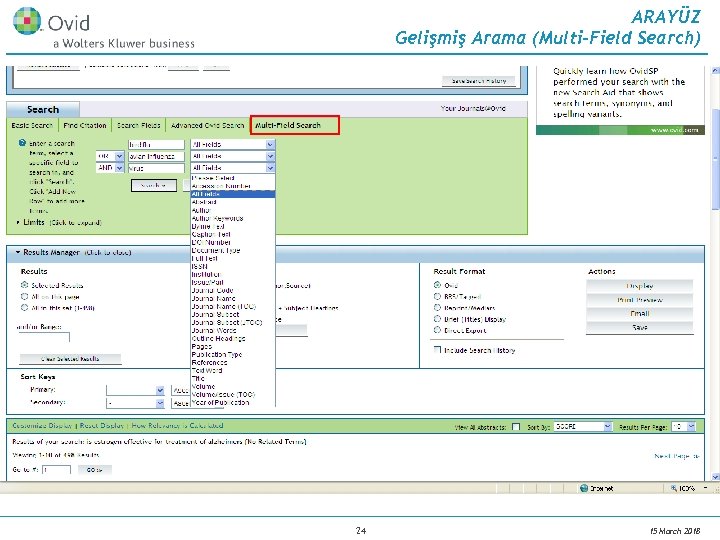
Task: Click Clear Selected Results button
Action: [70, 359]
